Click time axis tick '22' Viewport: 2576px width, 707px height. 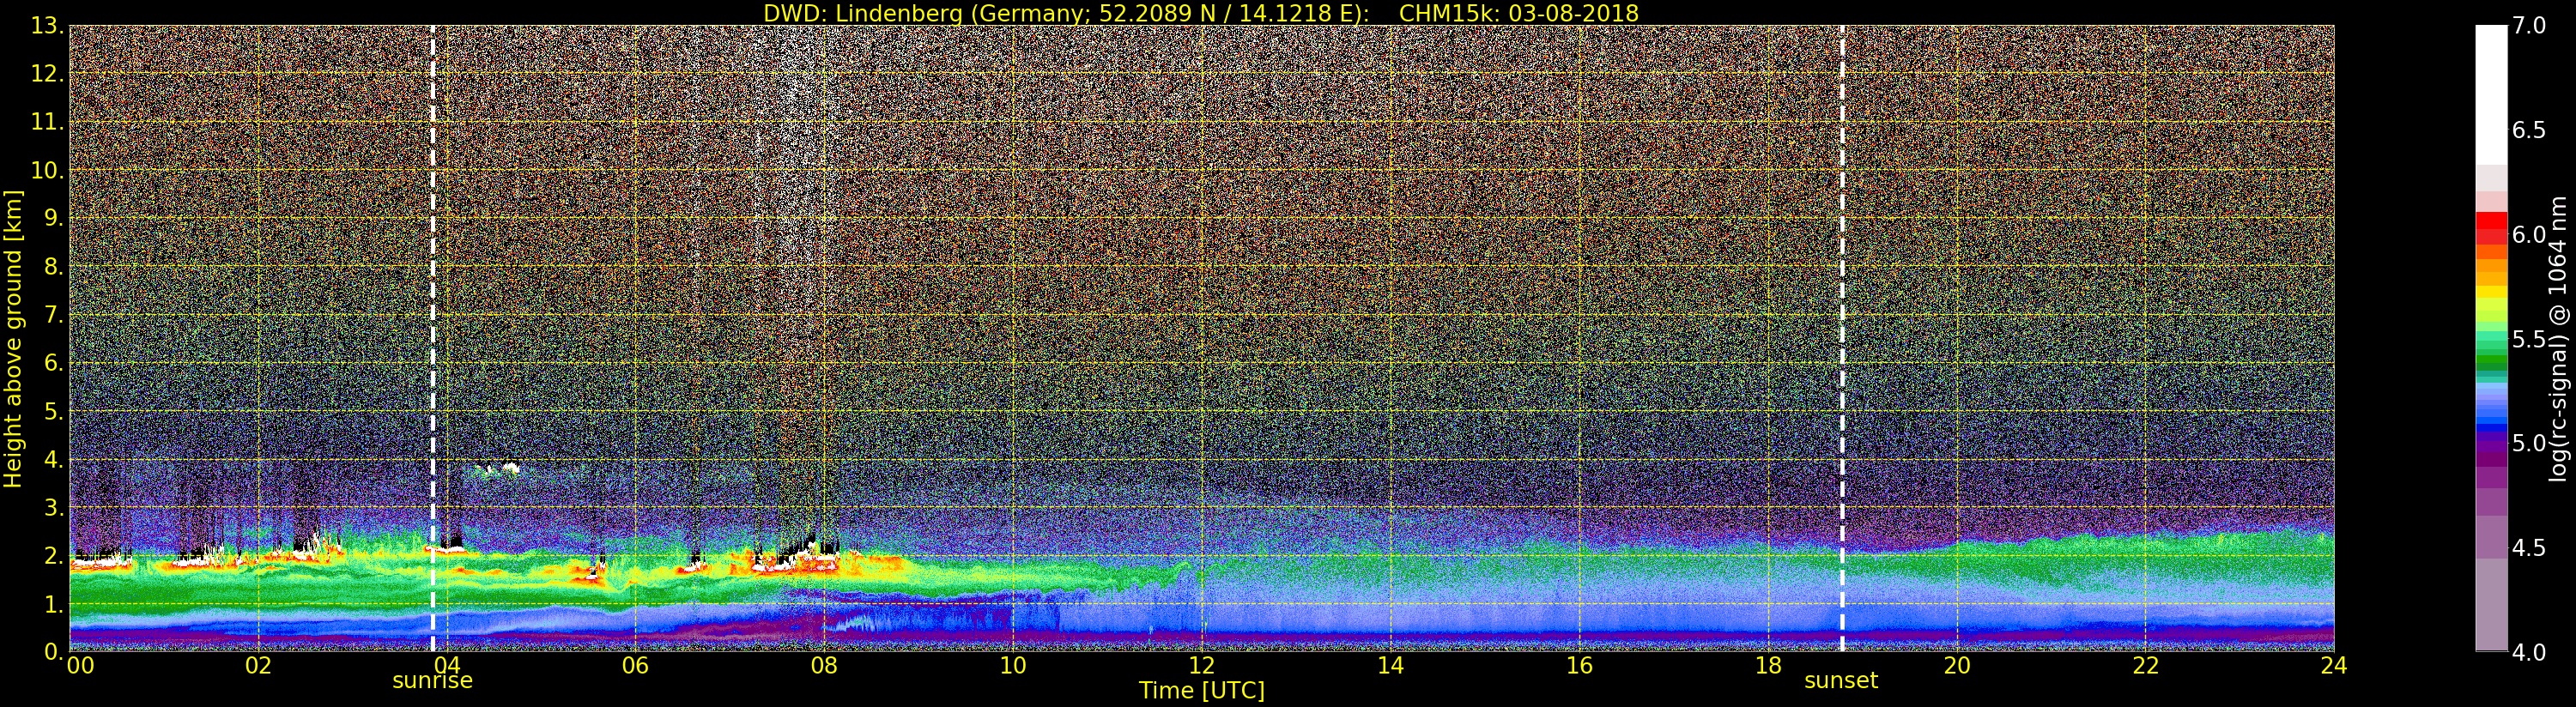(x=2145, y=665)
